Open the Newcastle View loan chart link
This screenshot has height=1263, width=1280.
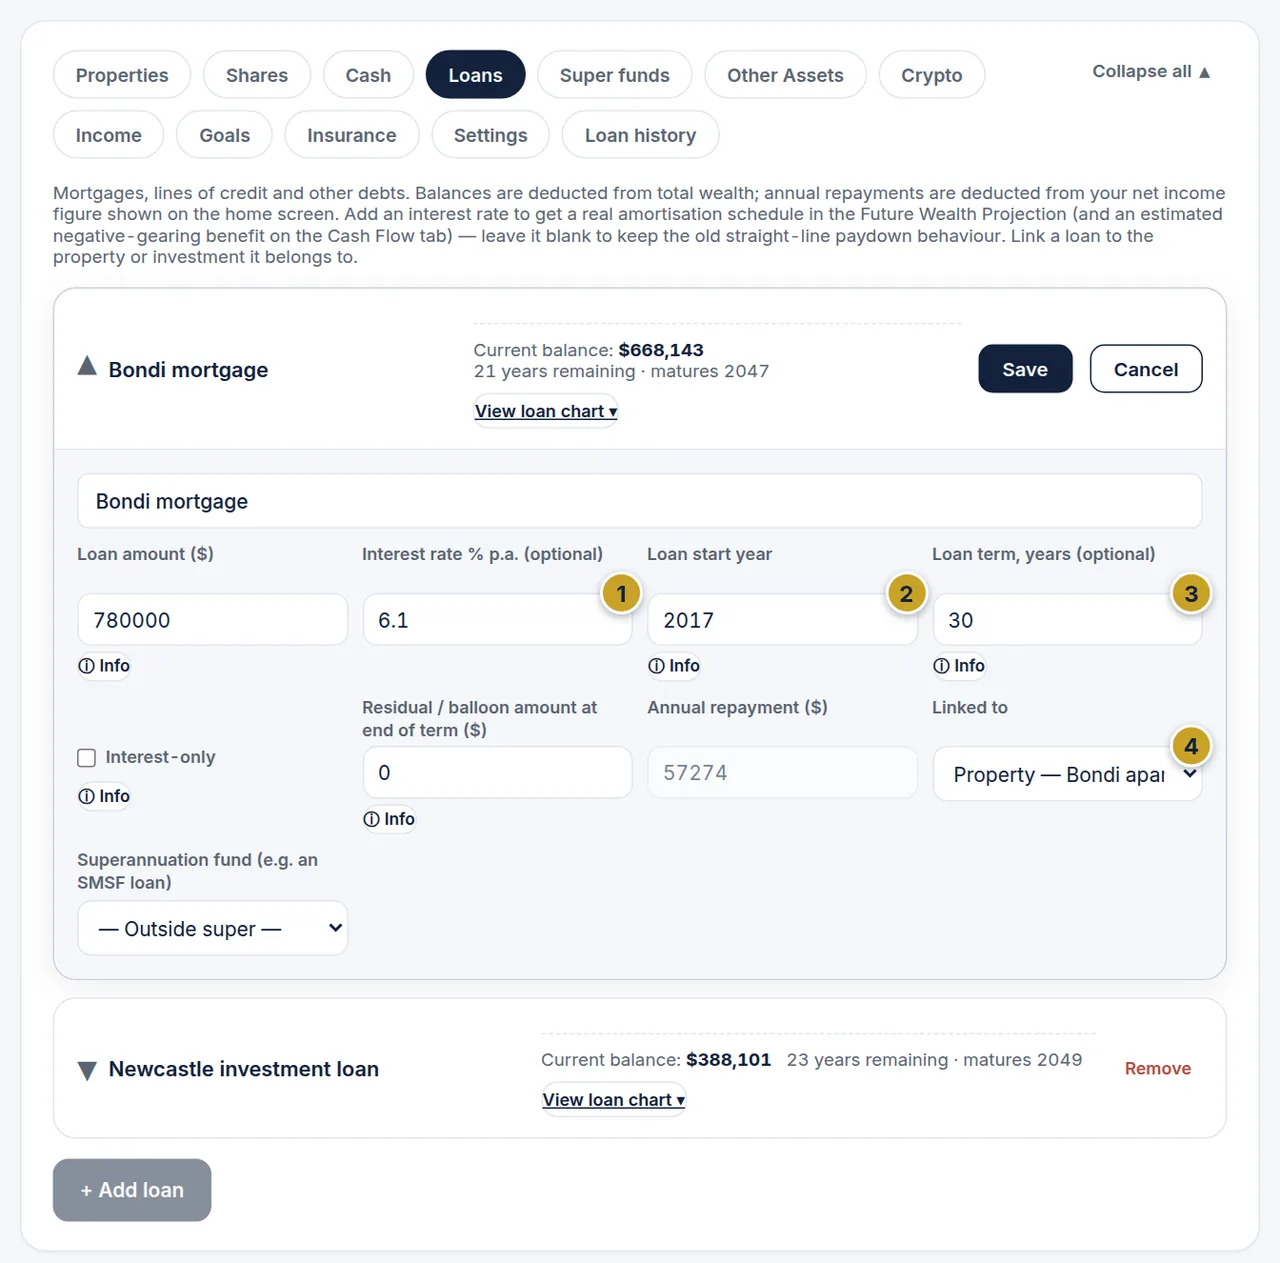[614, 1100]
